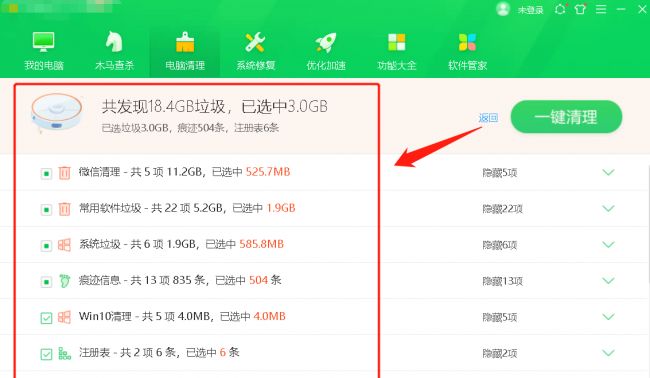The height and width of the screenshot is (378, 650).
Task: Select the 电脑清理 broom icon
Action: 185,42
